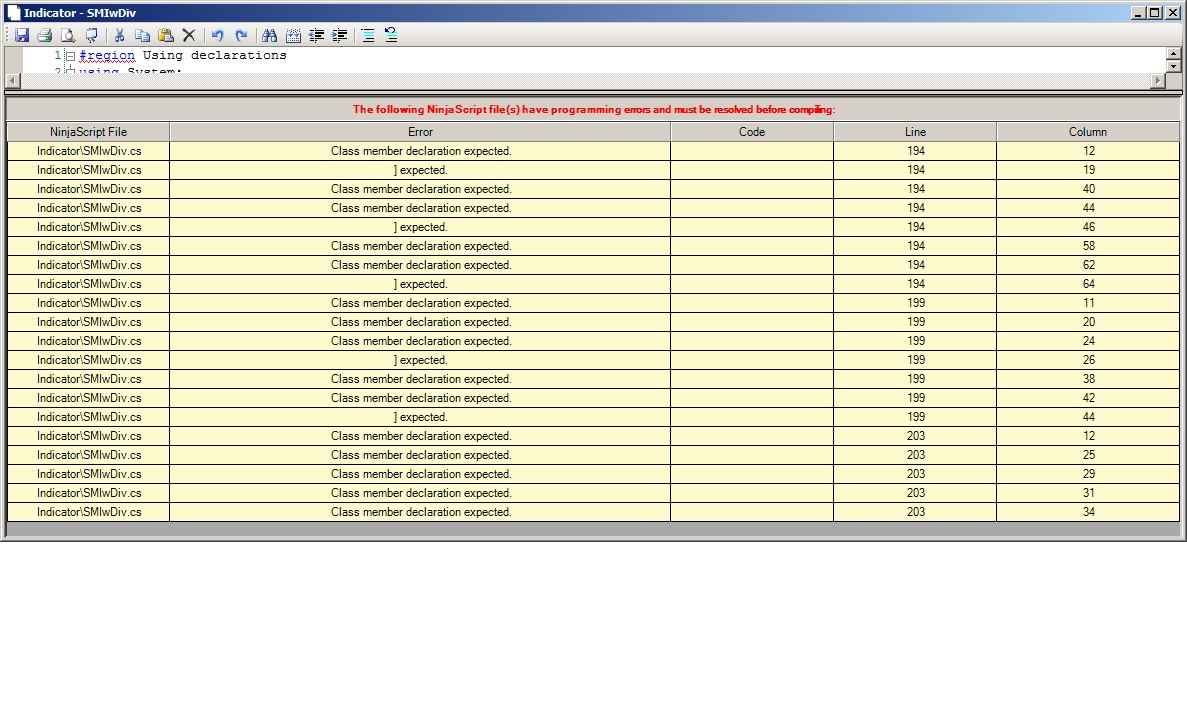The image size is (1187, 720).
Task: Click column value 46 in the error list
Action: [x=1089, y=227]
